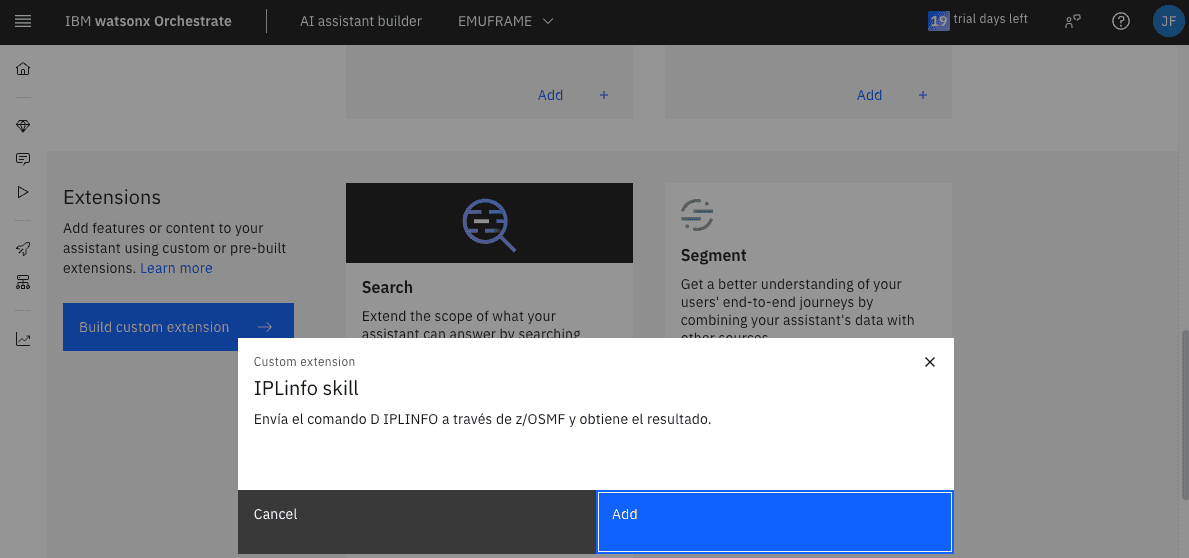Screen dimensions: 1189x558
Task: Open the diamond-shaped sidebar icon
Action: tap(23, 126)
